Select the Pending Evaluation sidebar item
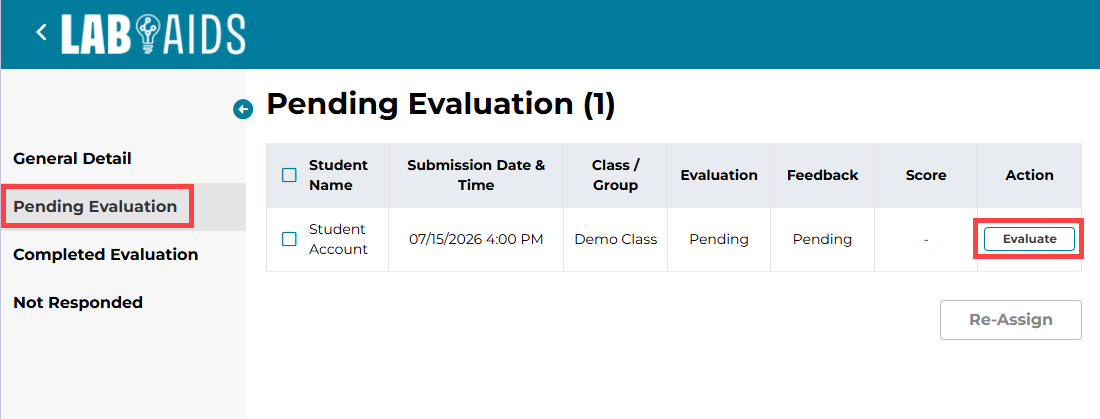Image resolution: width=1100 pixels, height=419 pixels. (x=95, y=206)
